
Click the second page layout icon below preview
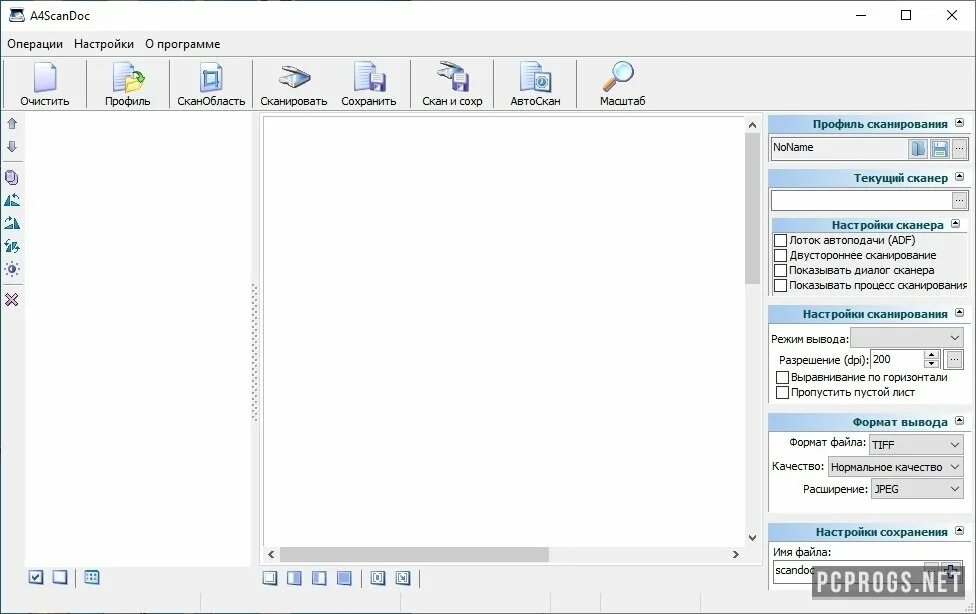click(x=294, y=578)
